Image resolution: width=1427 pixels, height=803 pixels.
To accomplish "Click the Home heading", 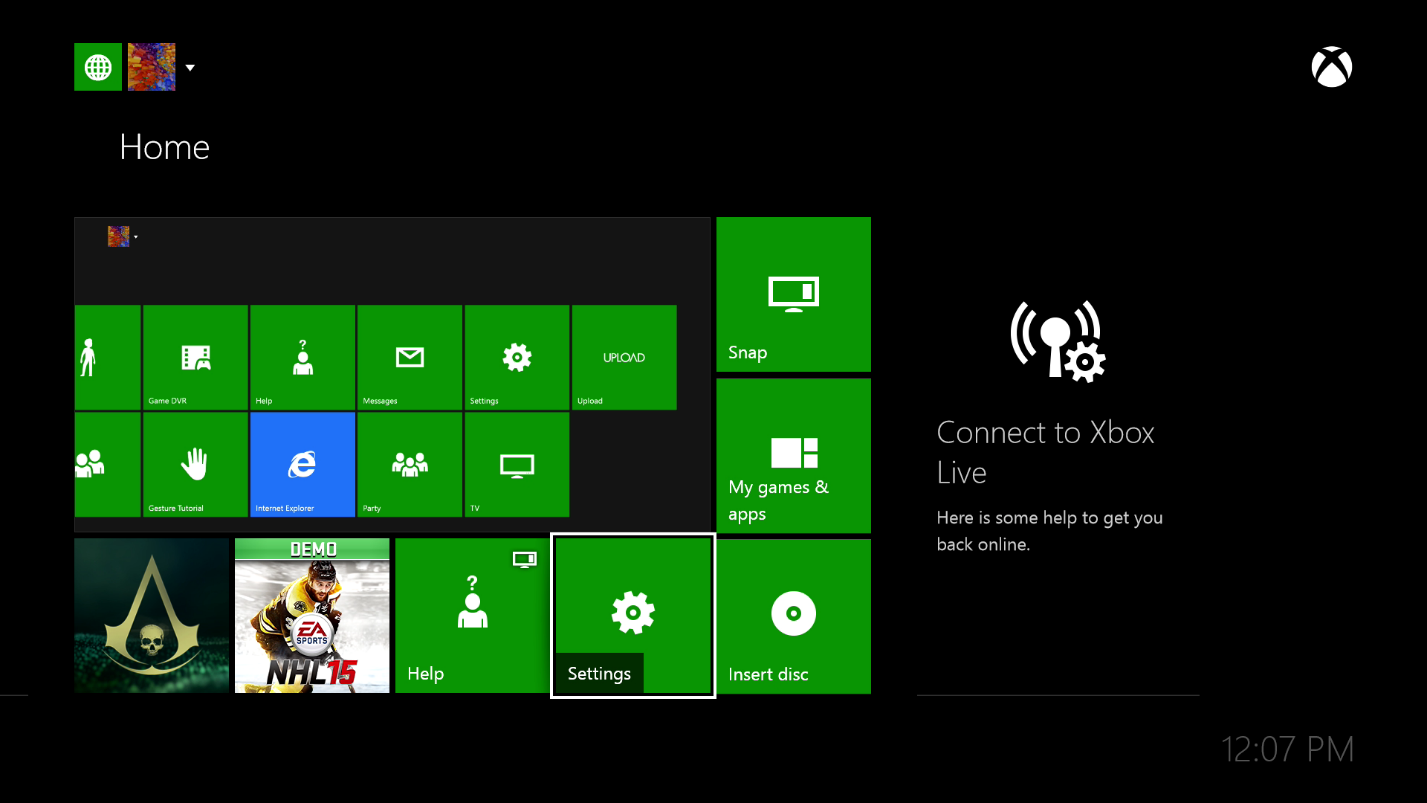I will click(165, 147).
